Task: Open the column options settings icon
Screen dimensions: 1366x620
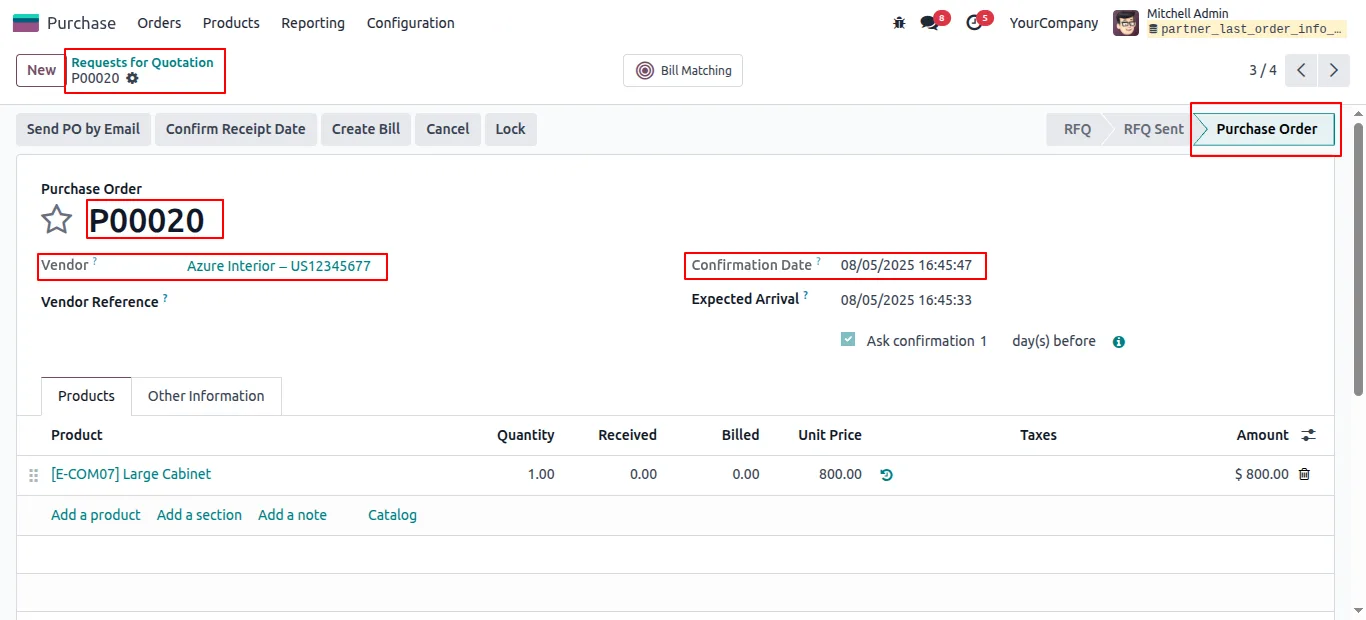Action: coord(1308,435)
